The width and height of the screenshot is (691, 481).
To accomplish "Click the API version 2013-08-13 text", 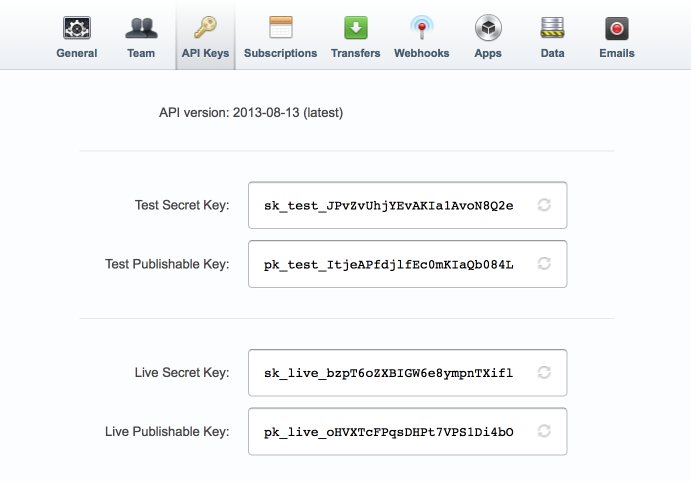I will click(x=251, y=112).
